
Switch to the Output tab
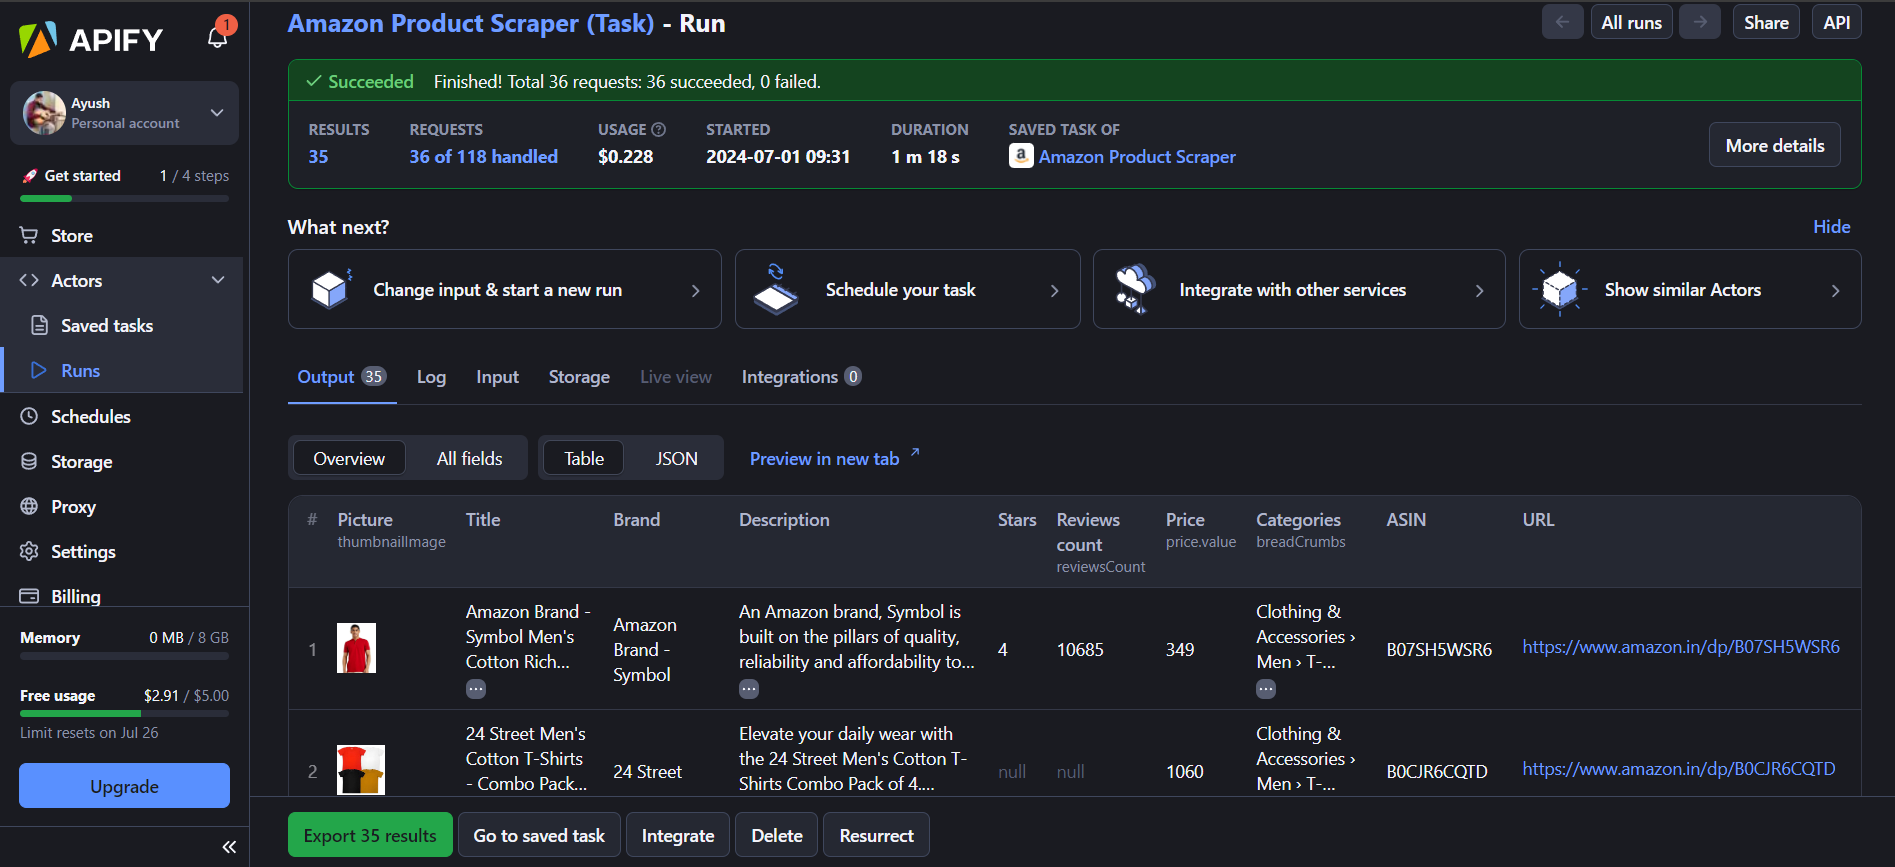click(342, 377)
